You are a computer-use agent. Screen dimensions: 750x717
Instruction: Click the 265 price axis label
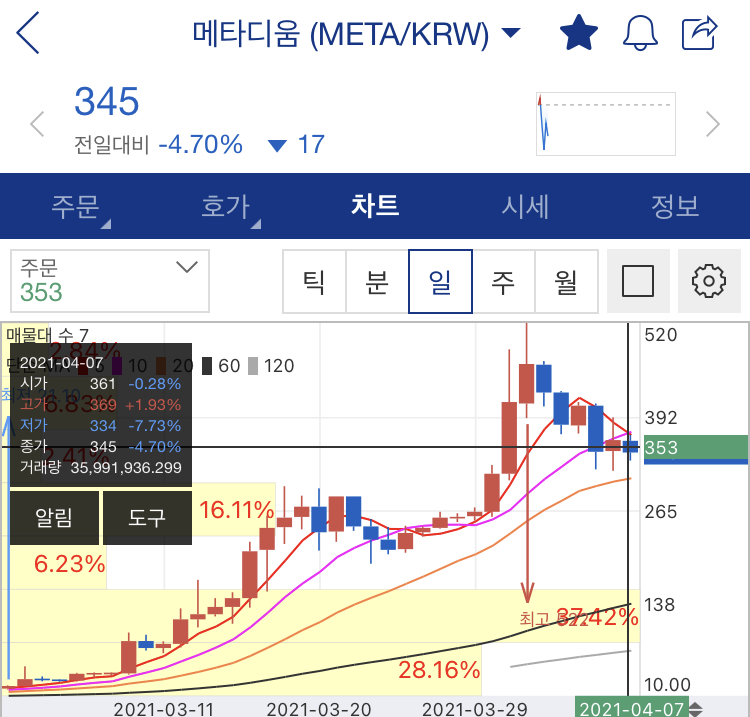(661, 512)
